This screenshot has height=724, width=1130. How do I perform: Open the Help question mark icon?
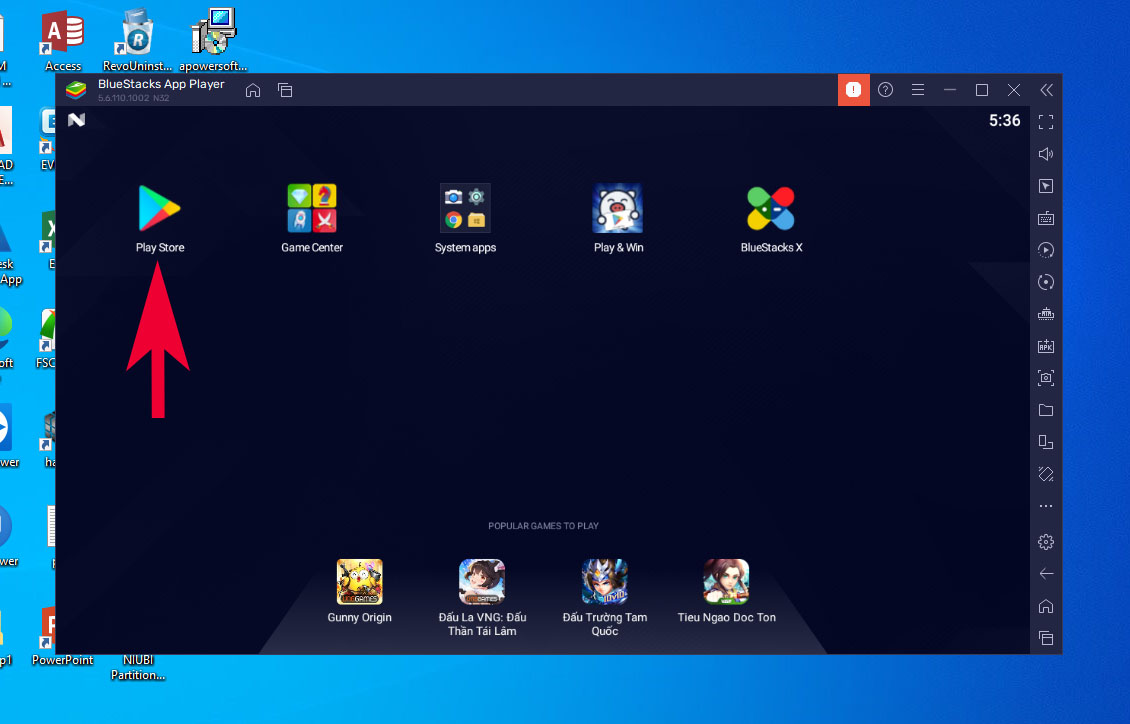click(x=885, y=90)
